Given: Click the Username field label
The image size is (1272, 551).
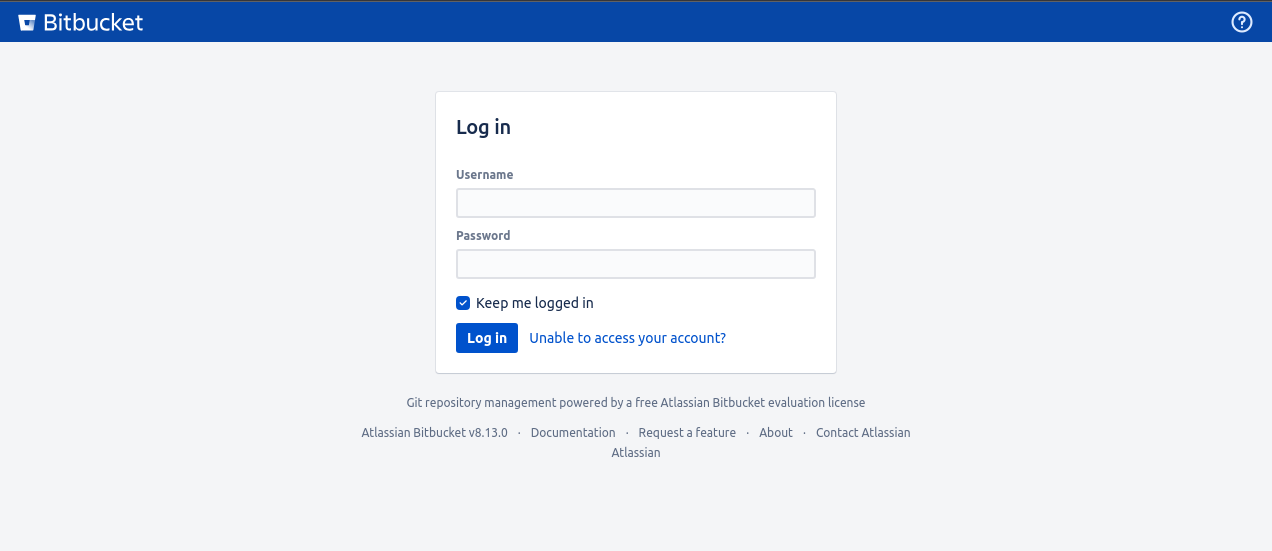Looking at the screenshot, I should [x=484, y=175].
